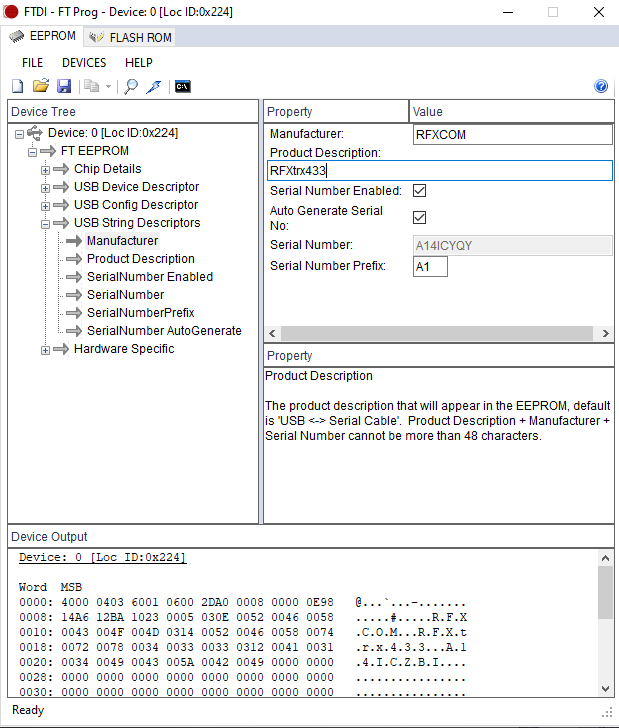Click the Product Description field RFXtrx433

point(440,170)
